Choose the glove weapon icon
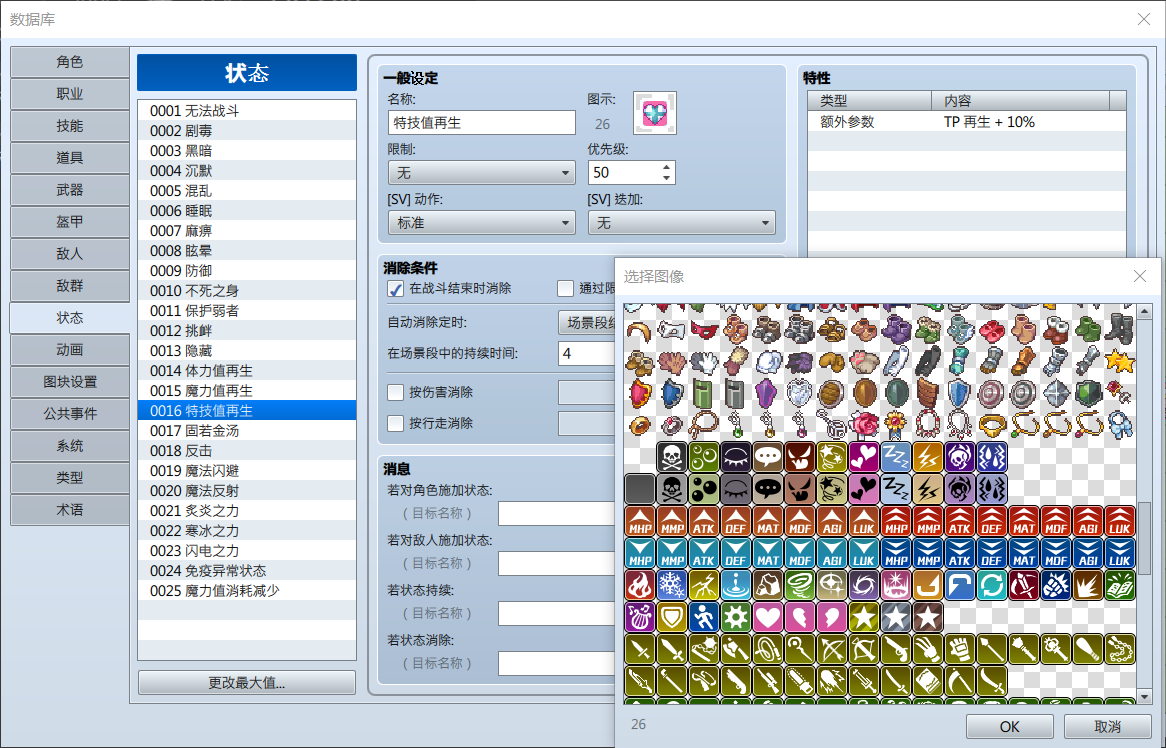 [959, 649]
